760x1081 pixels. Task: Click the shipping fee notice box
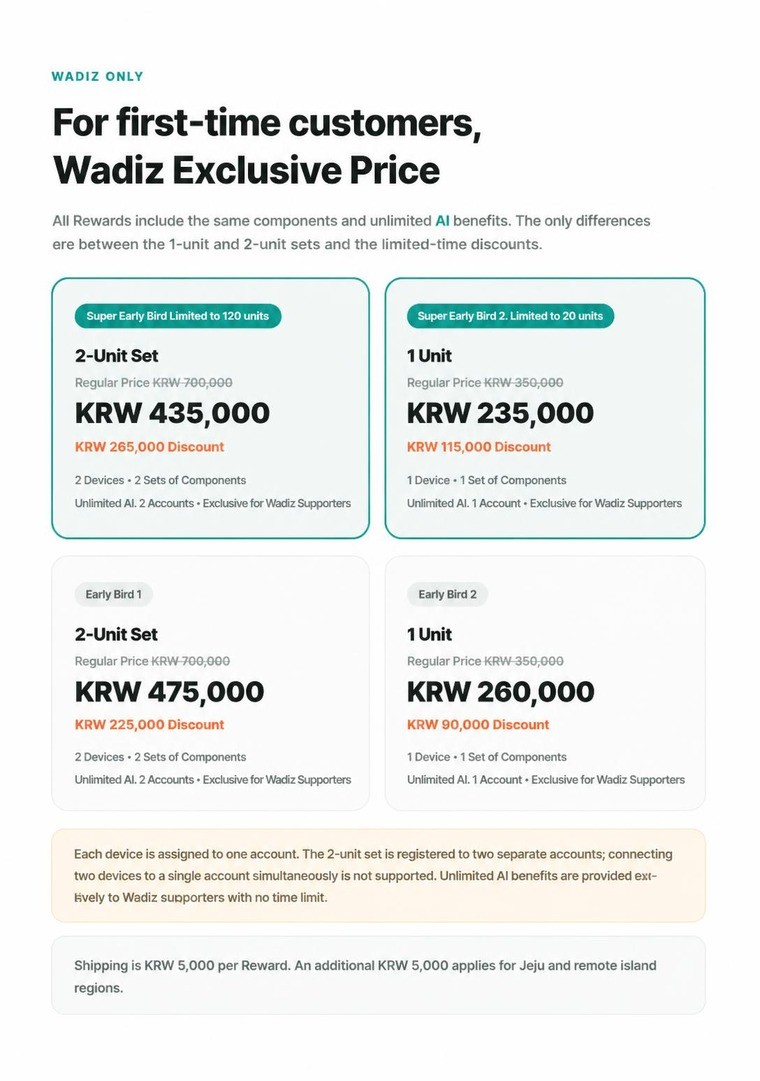(379, 976)
